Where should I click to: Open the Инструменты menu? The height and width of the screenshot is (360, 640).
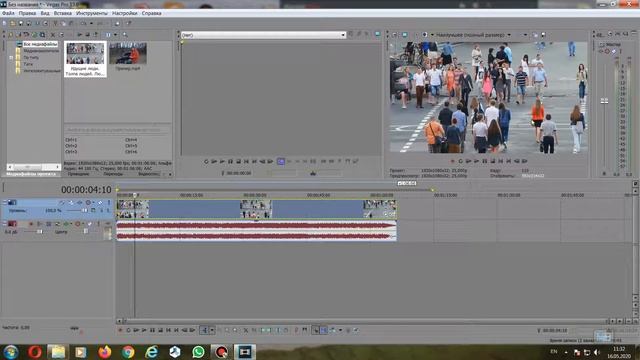(x=92, y=13)
